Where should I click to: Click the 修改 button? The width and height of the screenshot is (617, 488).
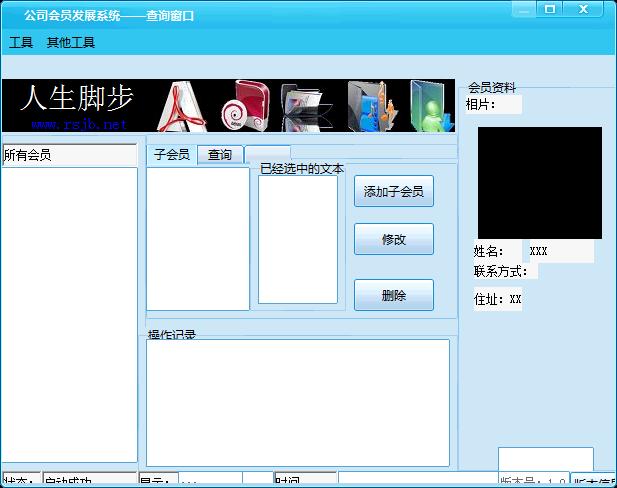click(393, 239)
